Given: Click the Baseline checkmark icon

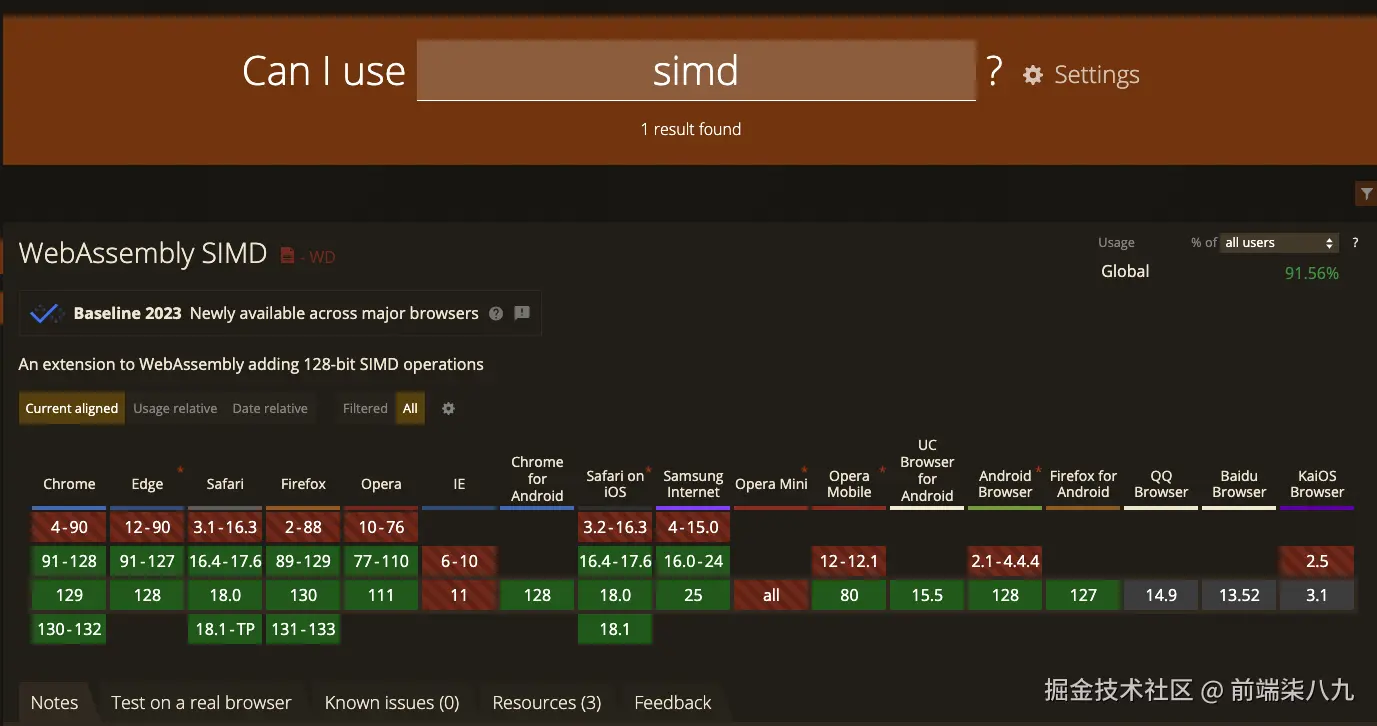Looking at the screenshot, I should pos(46,313).
